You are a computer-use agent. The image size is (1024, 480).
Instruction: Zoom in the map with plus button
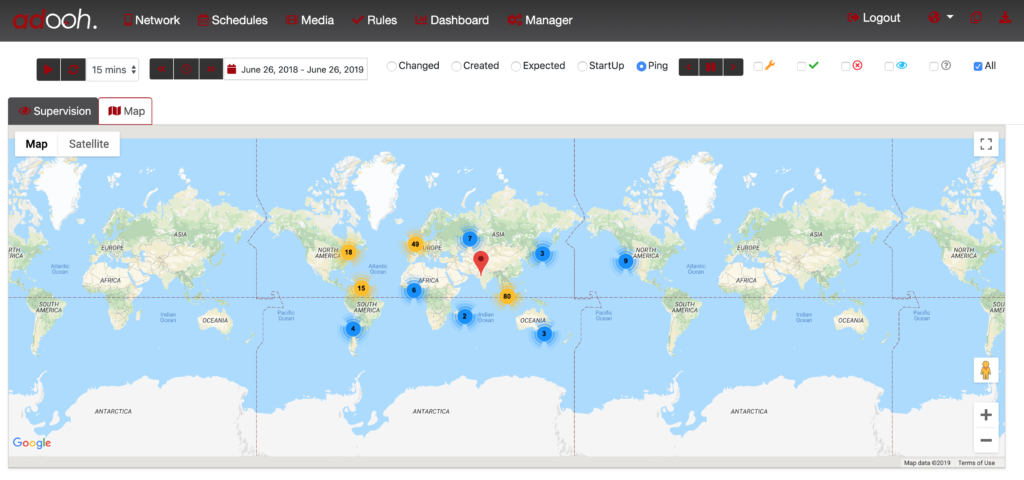986,415
